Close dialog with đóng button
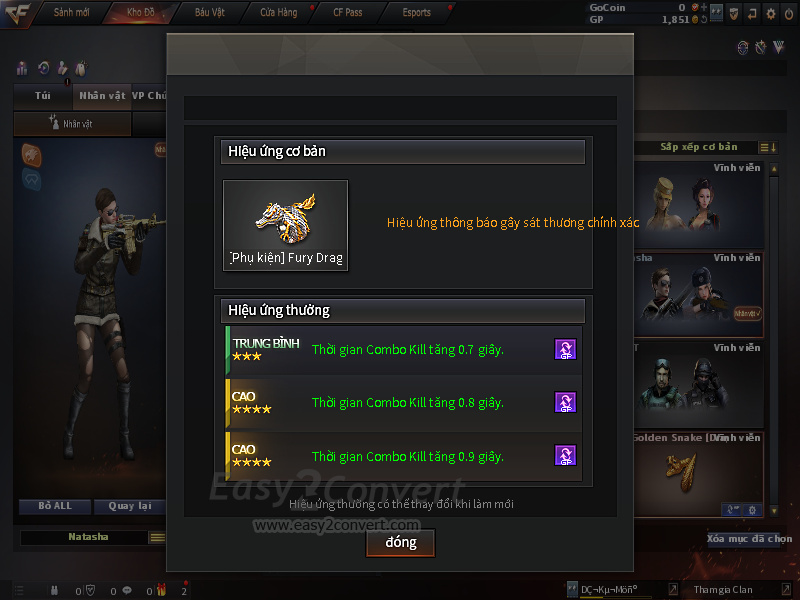Screen dimensions: 800x600 pyautogui.click(x=401, y=542)
